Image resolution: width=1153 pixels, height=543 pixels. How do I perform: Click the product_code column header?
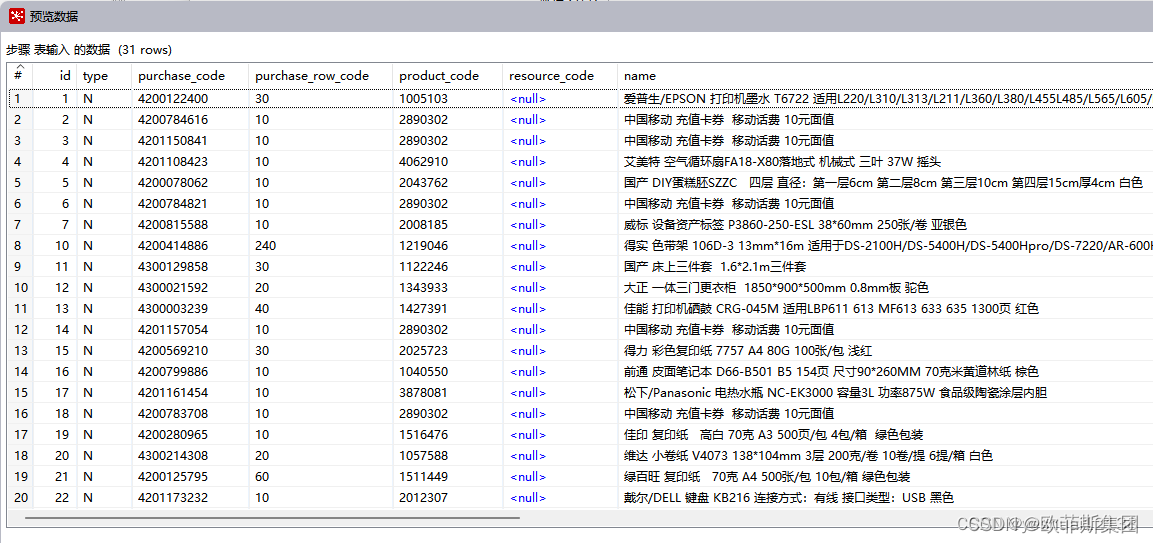click(x=449, y=75)
